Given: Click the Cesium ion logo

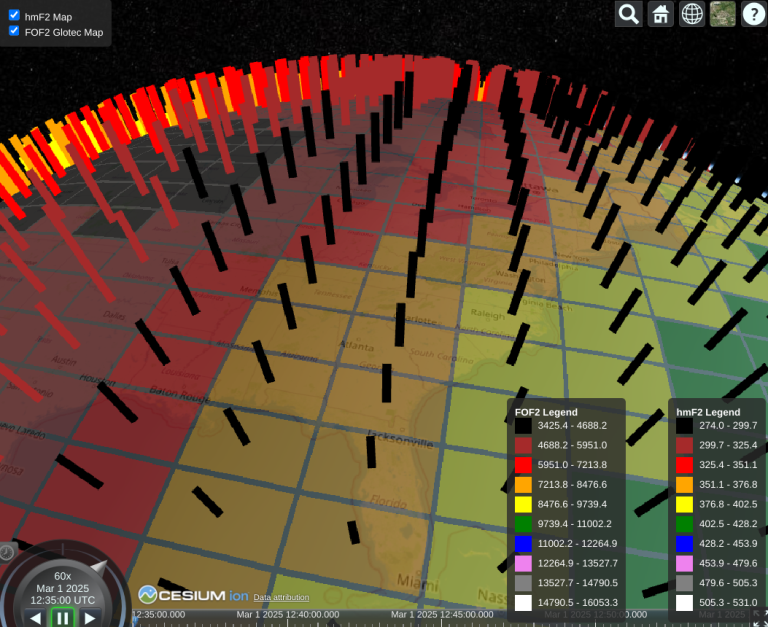Looking at the screenshot, I should [x=193, y=595].
